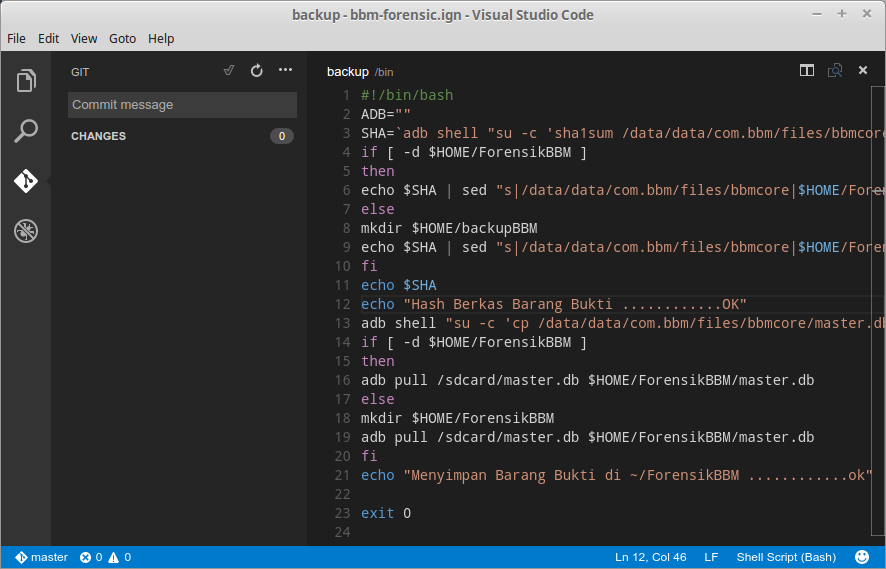This screenshot has width=886, height=569.
Task: Open the Explorer view in activity bar
Action: pyautogui.click(x=26, y=80)
